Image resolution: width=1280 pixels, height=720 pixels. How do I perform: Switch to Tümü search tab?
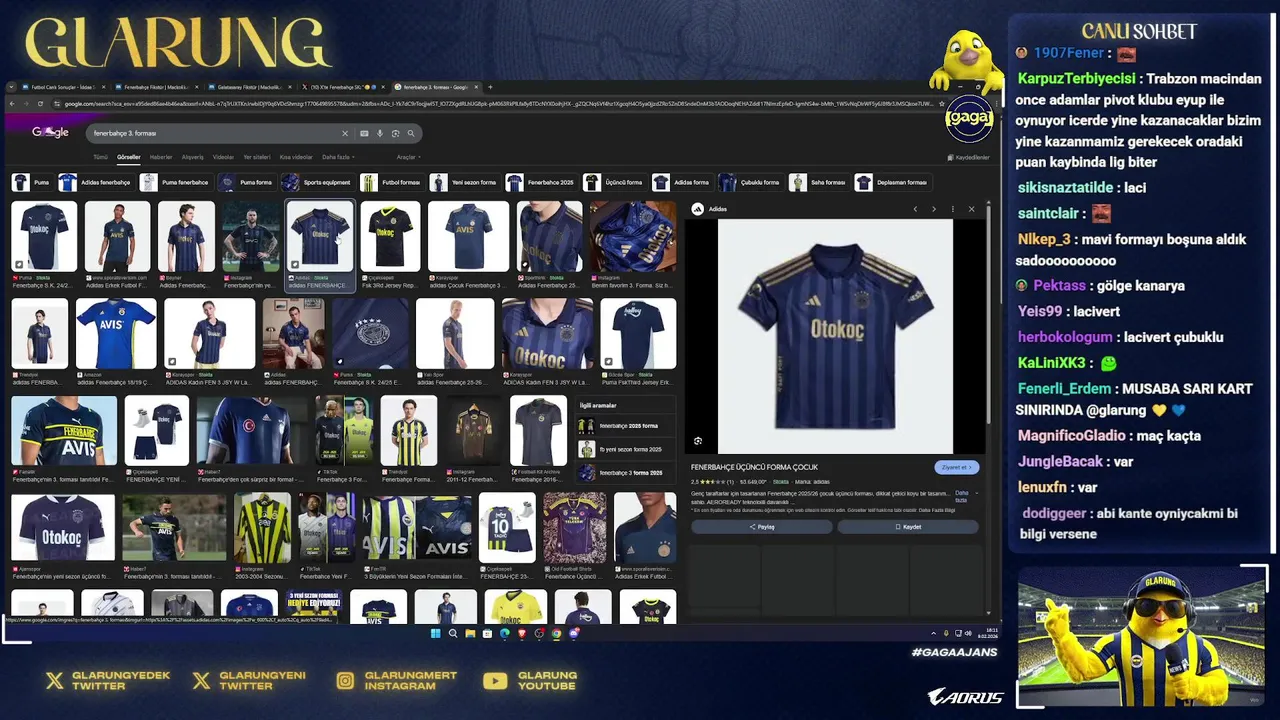pos(100,157)
